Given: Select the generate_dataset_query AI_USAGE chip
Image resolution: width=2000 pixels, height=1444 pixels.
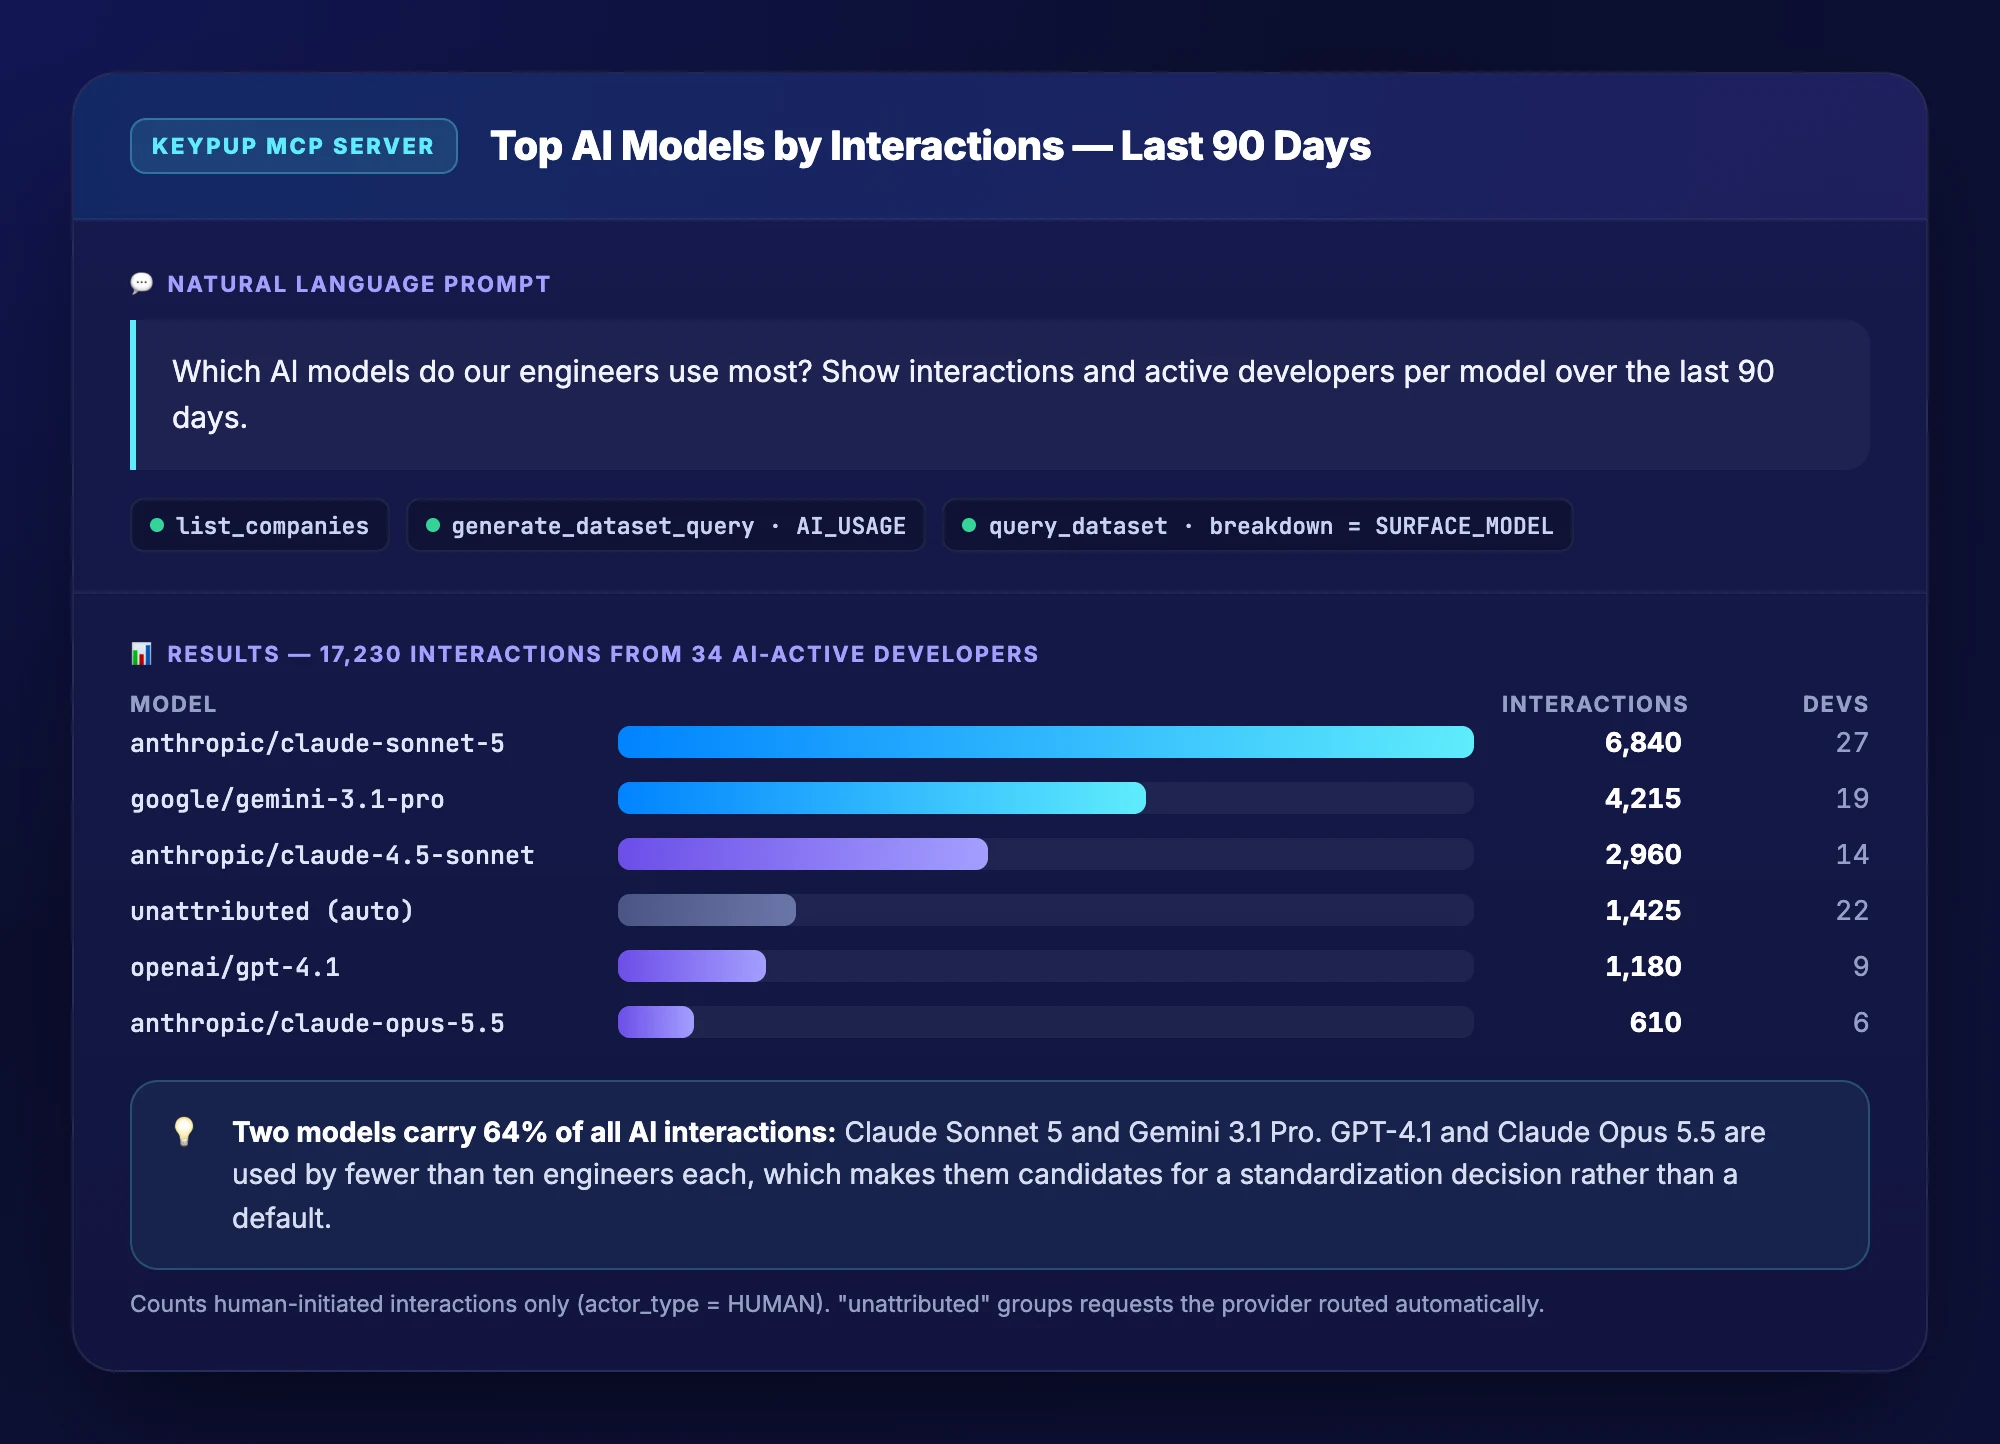Looking at the screenshot, I should 666,526.
